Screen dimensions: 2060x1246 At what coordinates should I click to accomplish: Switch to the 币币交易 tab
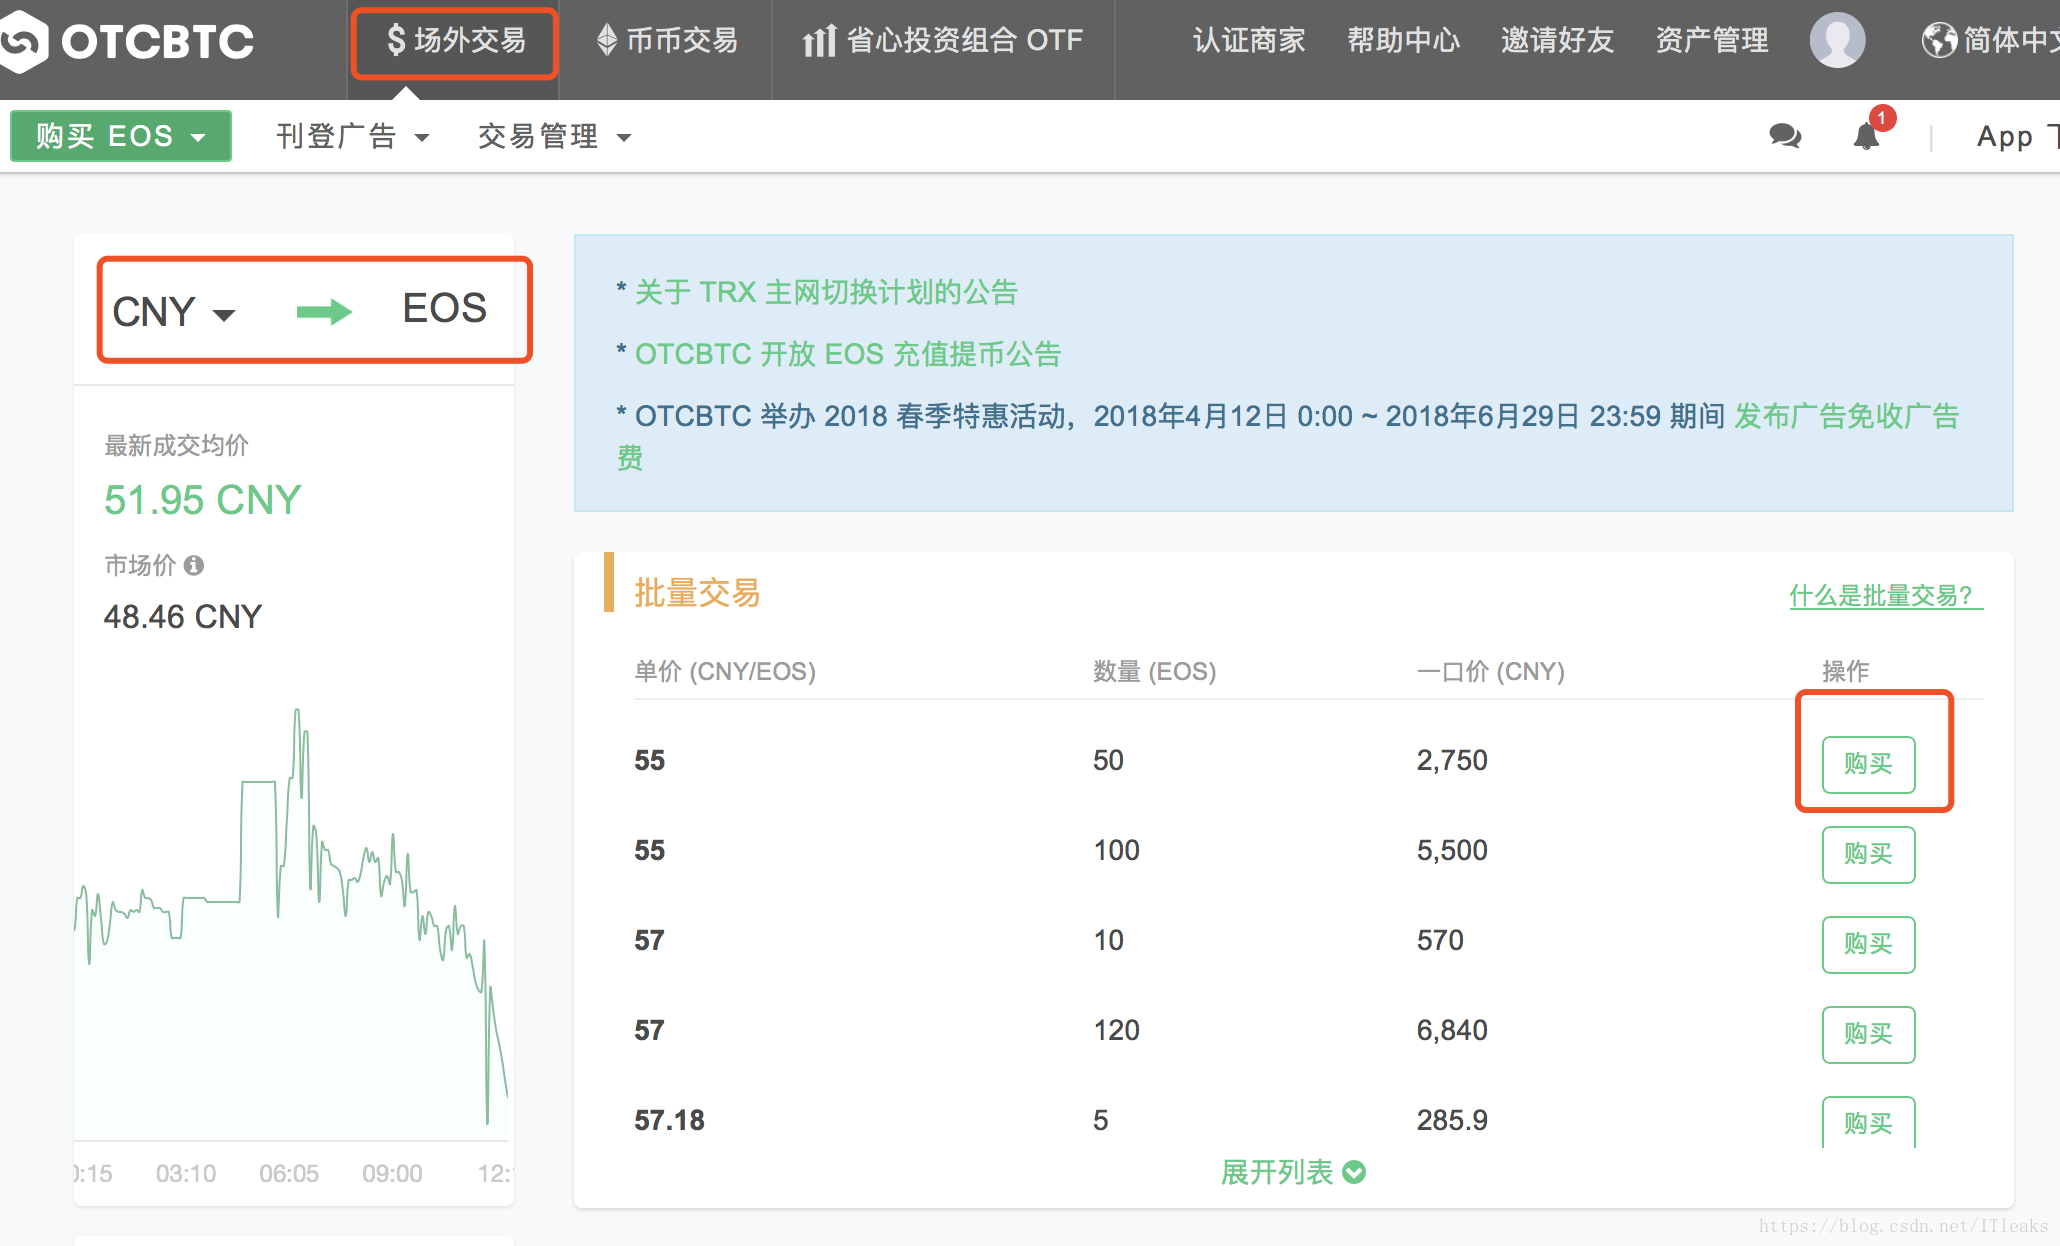(666, 40)
